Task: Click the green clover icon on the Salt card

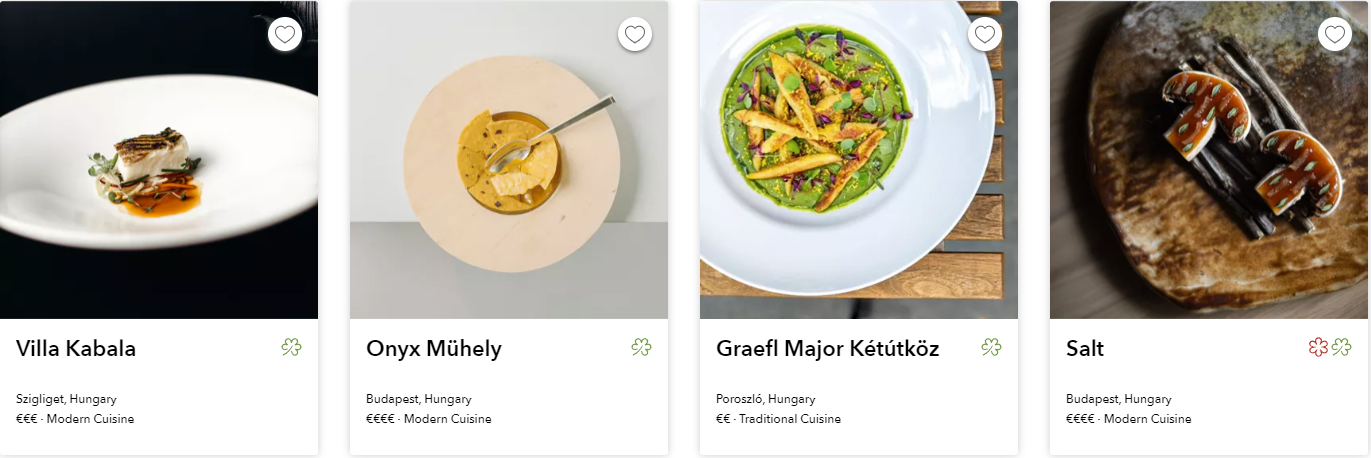Action: pos(1341,347)
